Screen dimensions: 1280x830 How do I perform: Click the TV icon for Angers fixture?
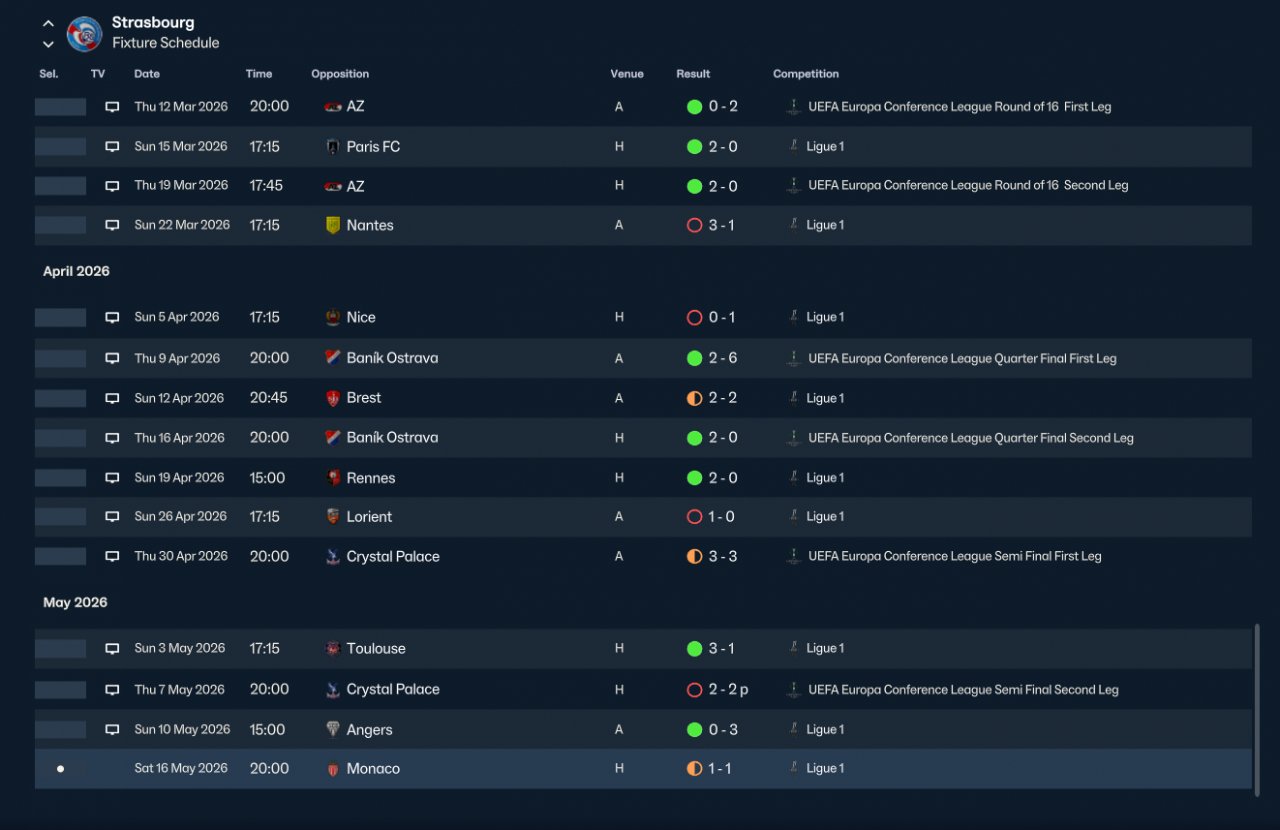click(112, 730)
